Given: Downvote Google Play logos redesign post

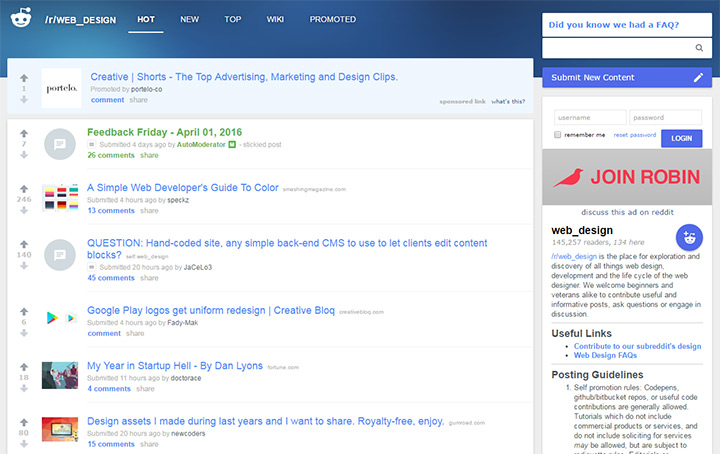Looking at the screenshot, I should point(24,333).
